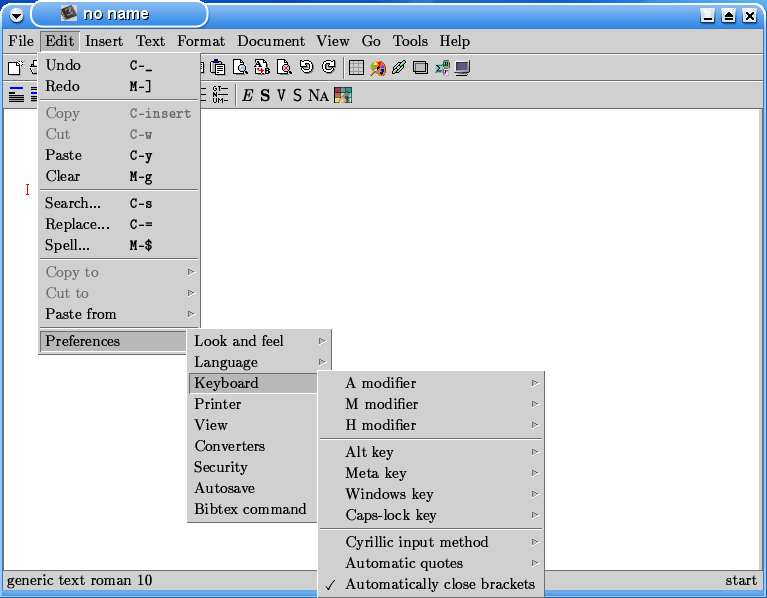
Task: Expand the M modifier submenu
Action: coord(431,404)
